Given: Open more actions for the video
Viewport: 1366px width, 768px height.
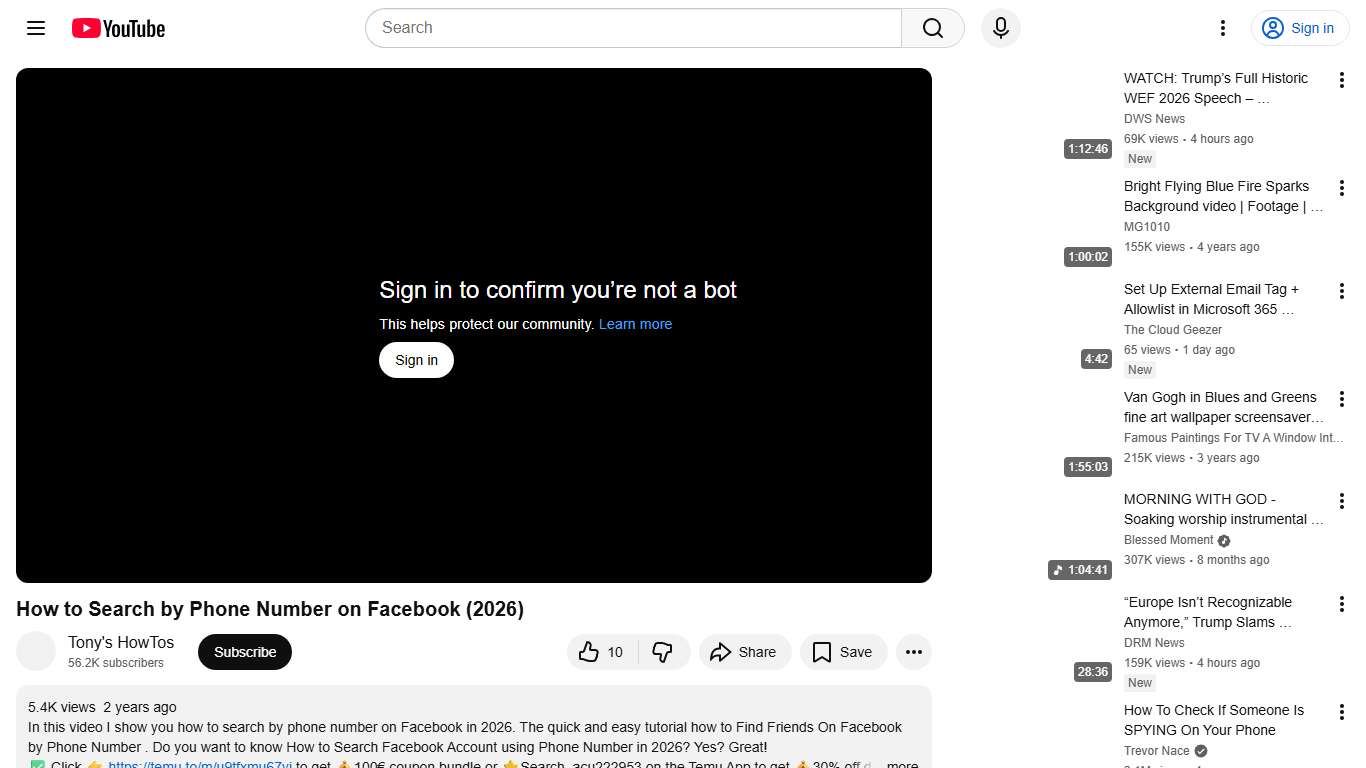Looking at the screenshot, I should pos(913,651).
